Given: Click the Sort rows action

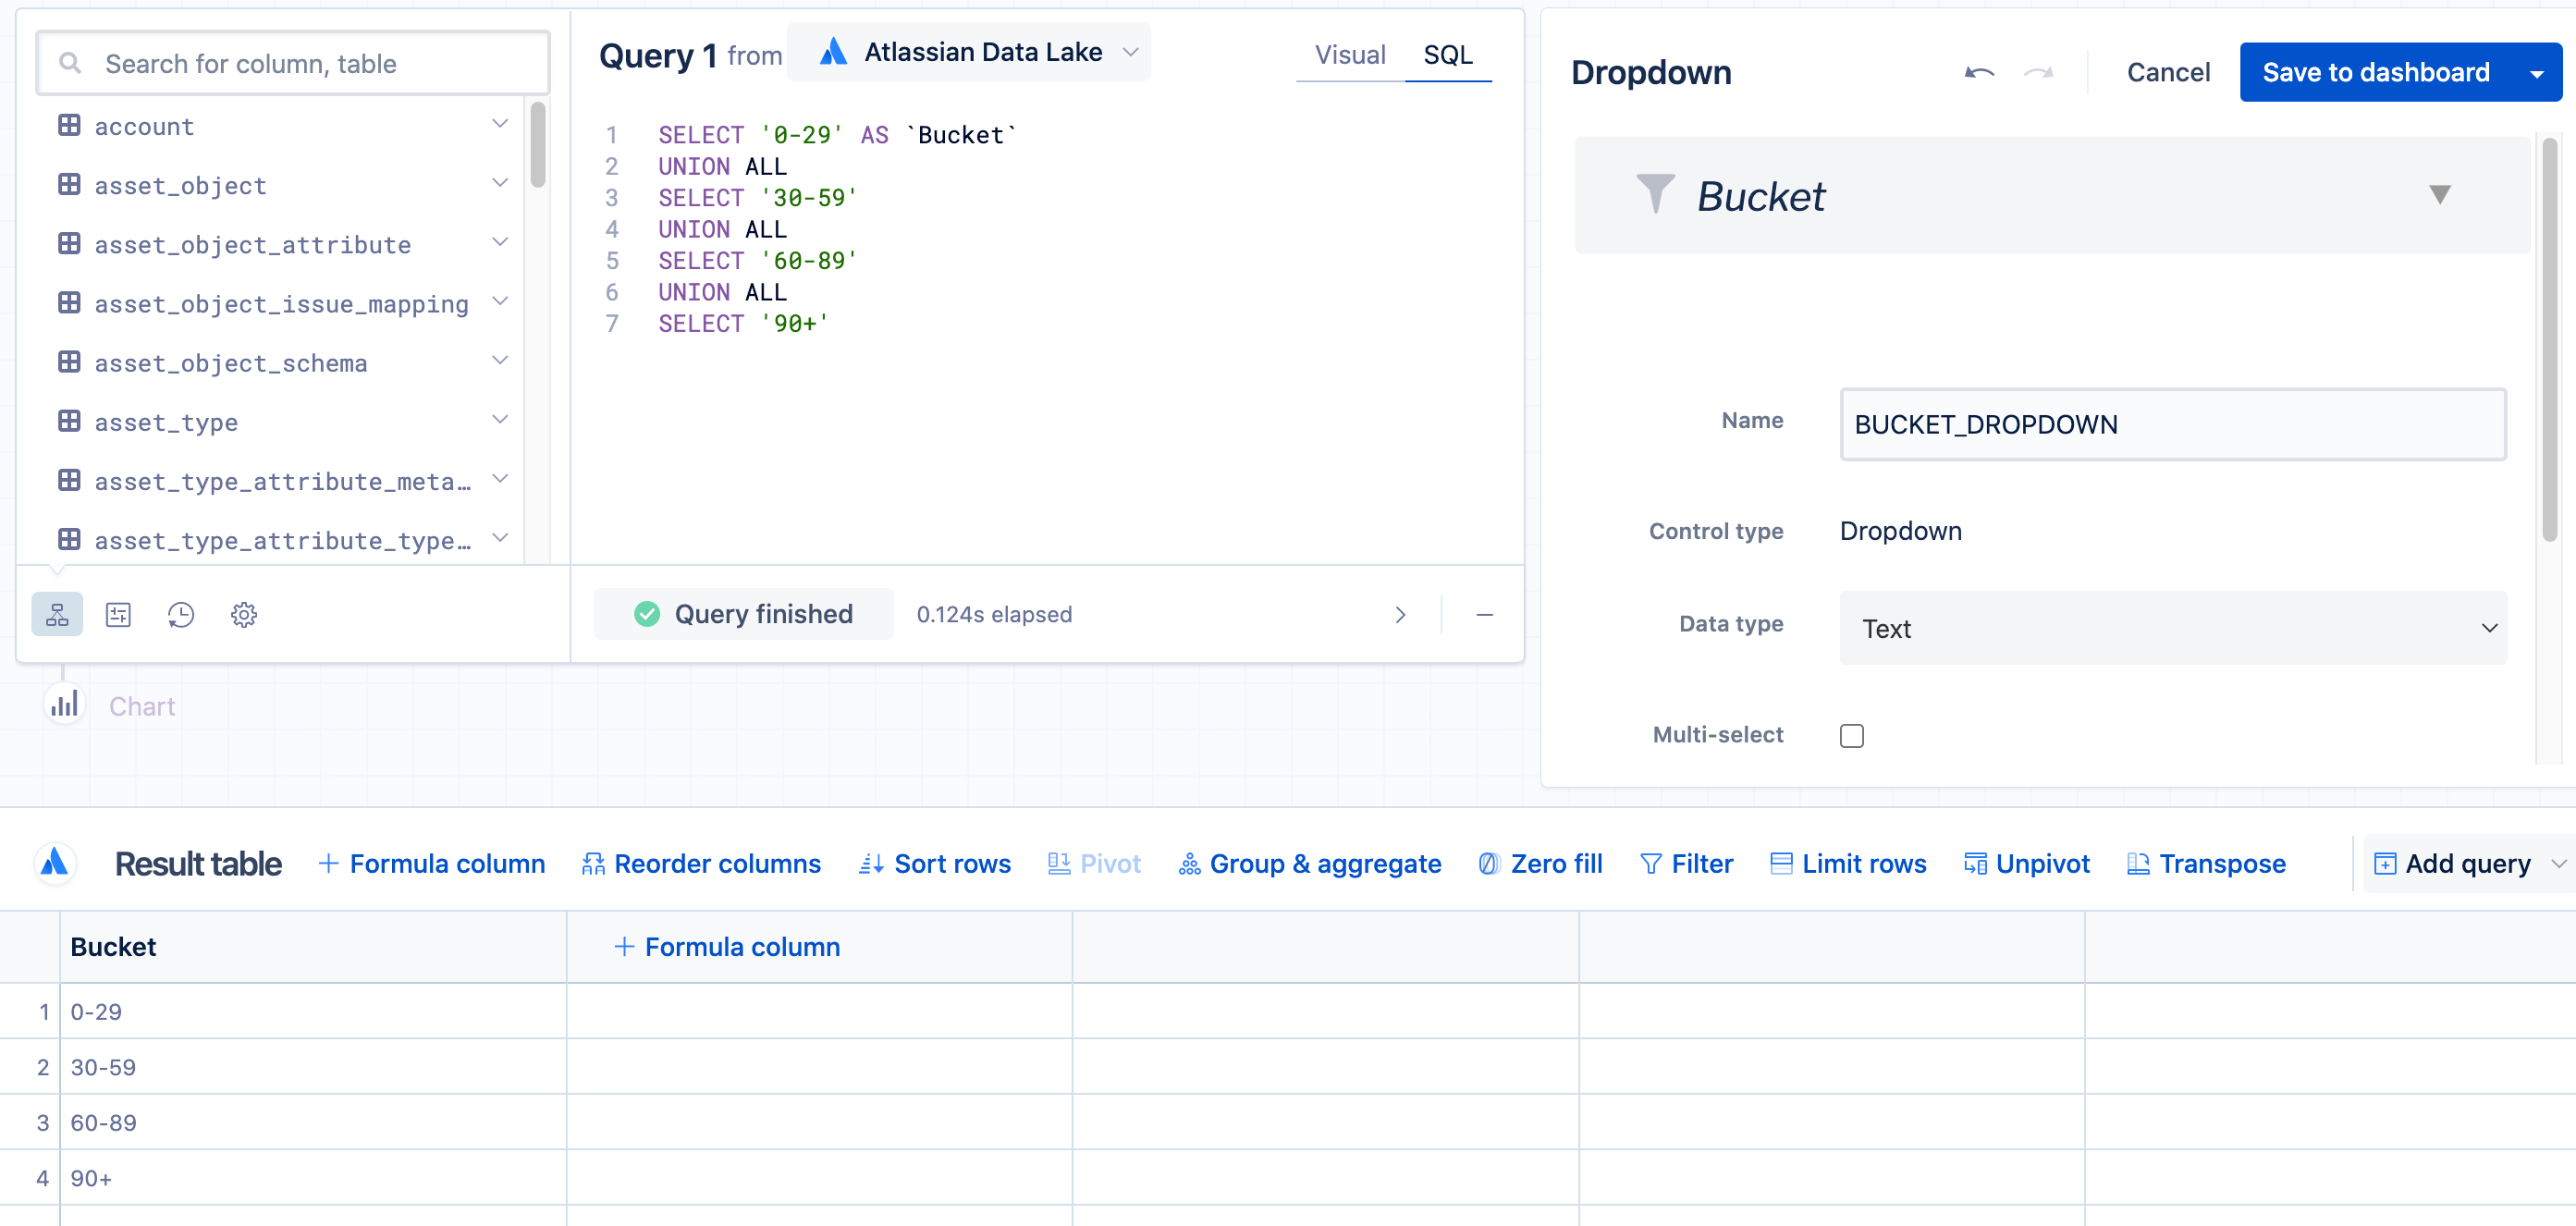Looking at the screenshot, I should (x=935, y=863).
